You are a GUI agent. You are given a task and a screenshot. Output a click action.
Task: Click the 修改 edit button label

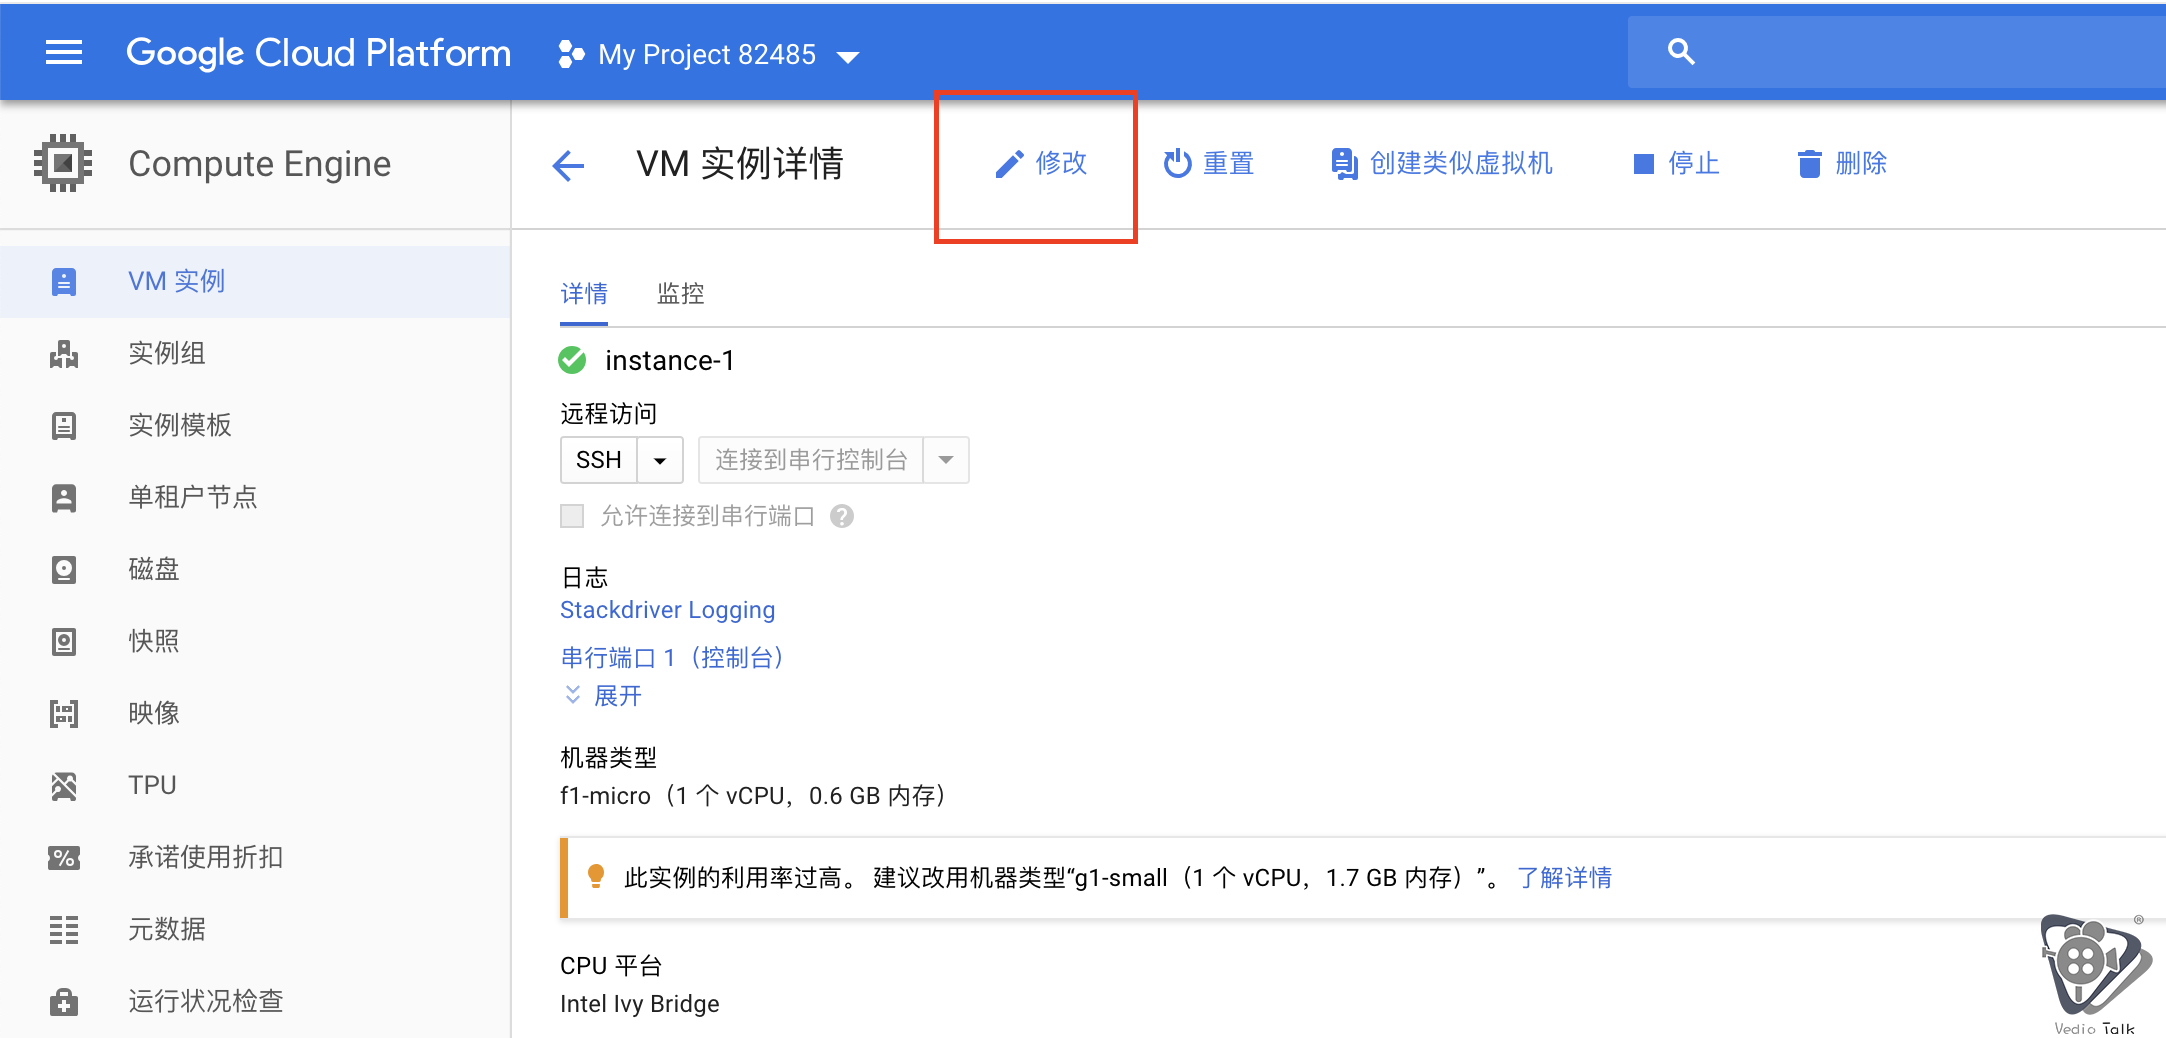coord(1061,163)
